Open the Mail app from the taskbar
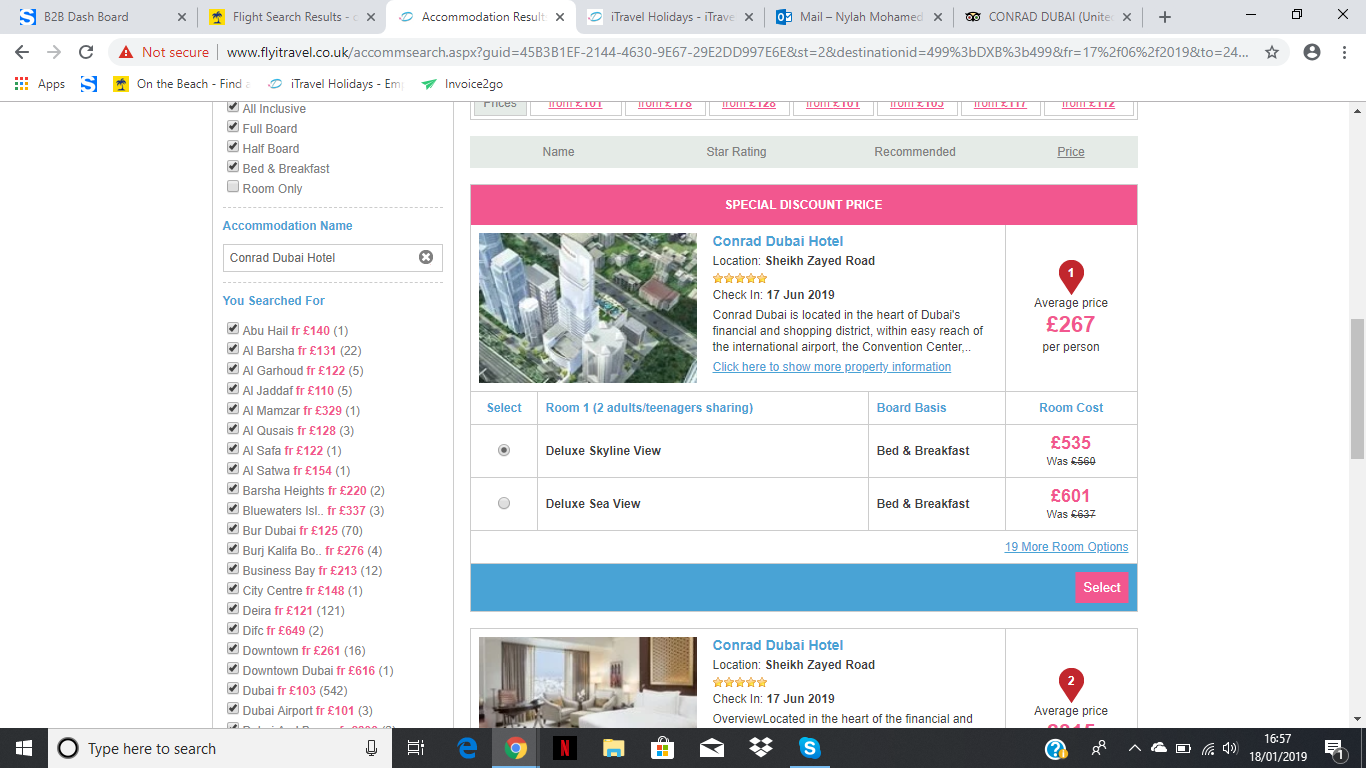1366x768 pixels. [711, 748]
